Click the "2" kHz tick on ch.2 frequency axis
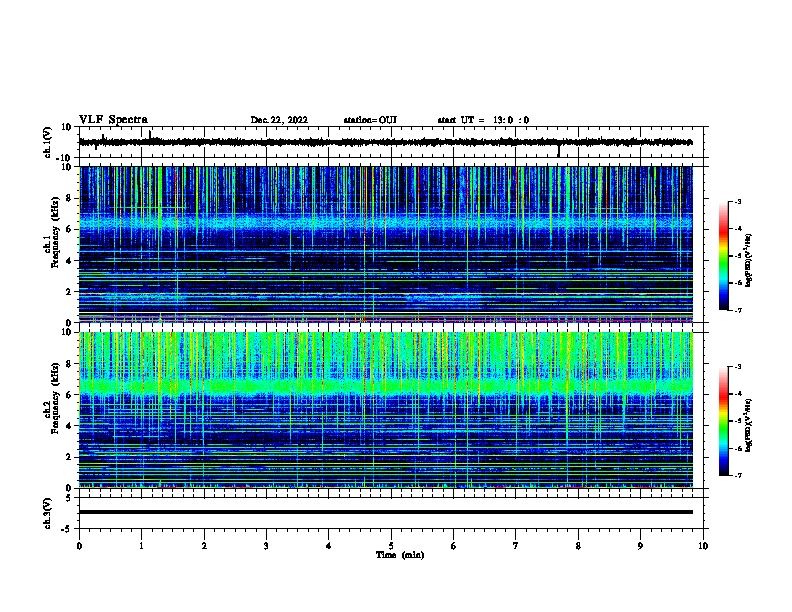792x612 pixels. pyautogui.click(x=69, y=457)
